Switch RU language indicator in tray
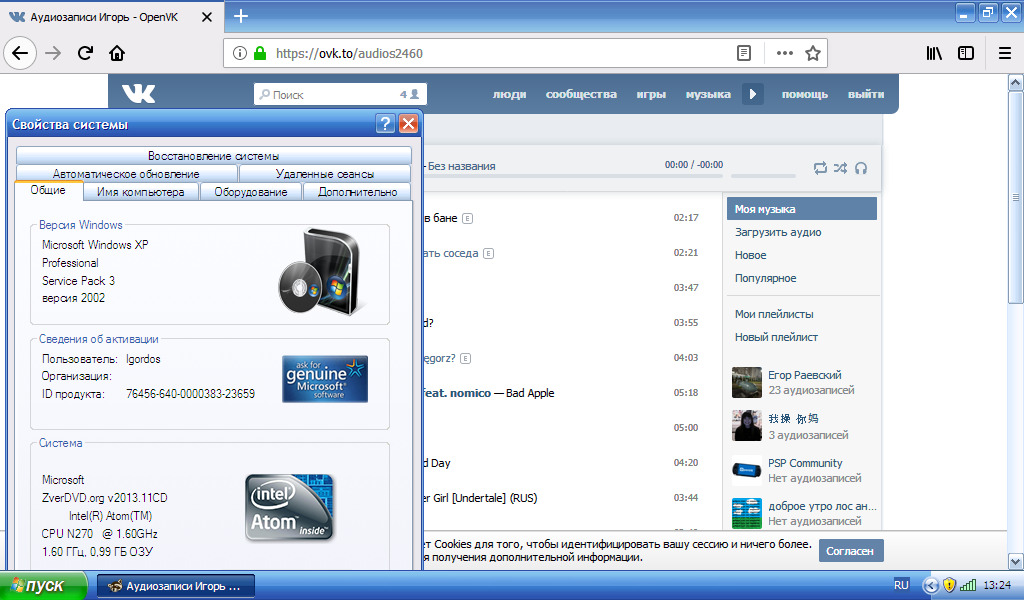 pos(901,585)
